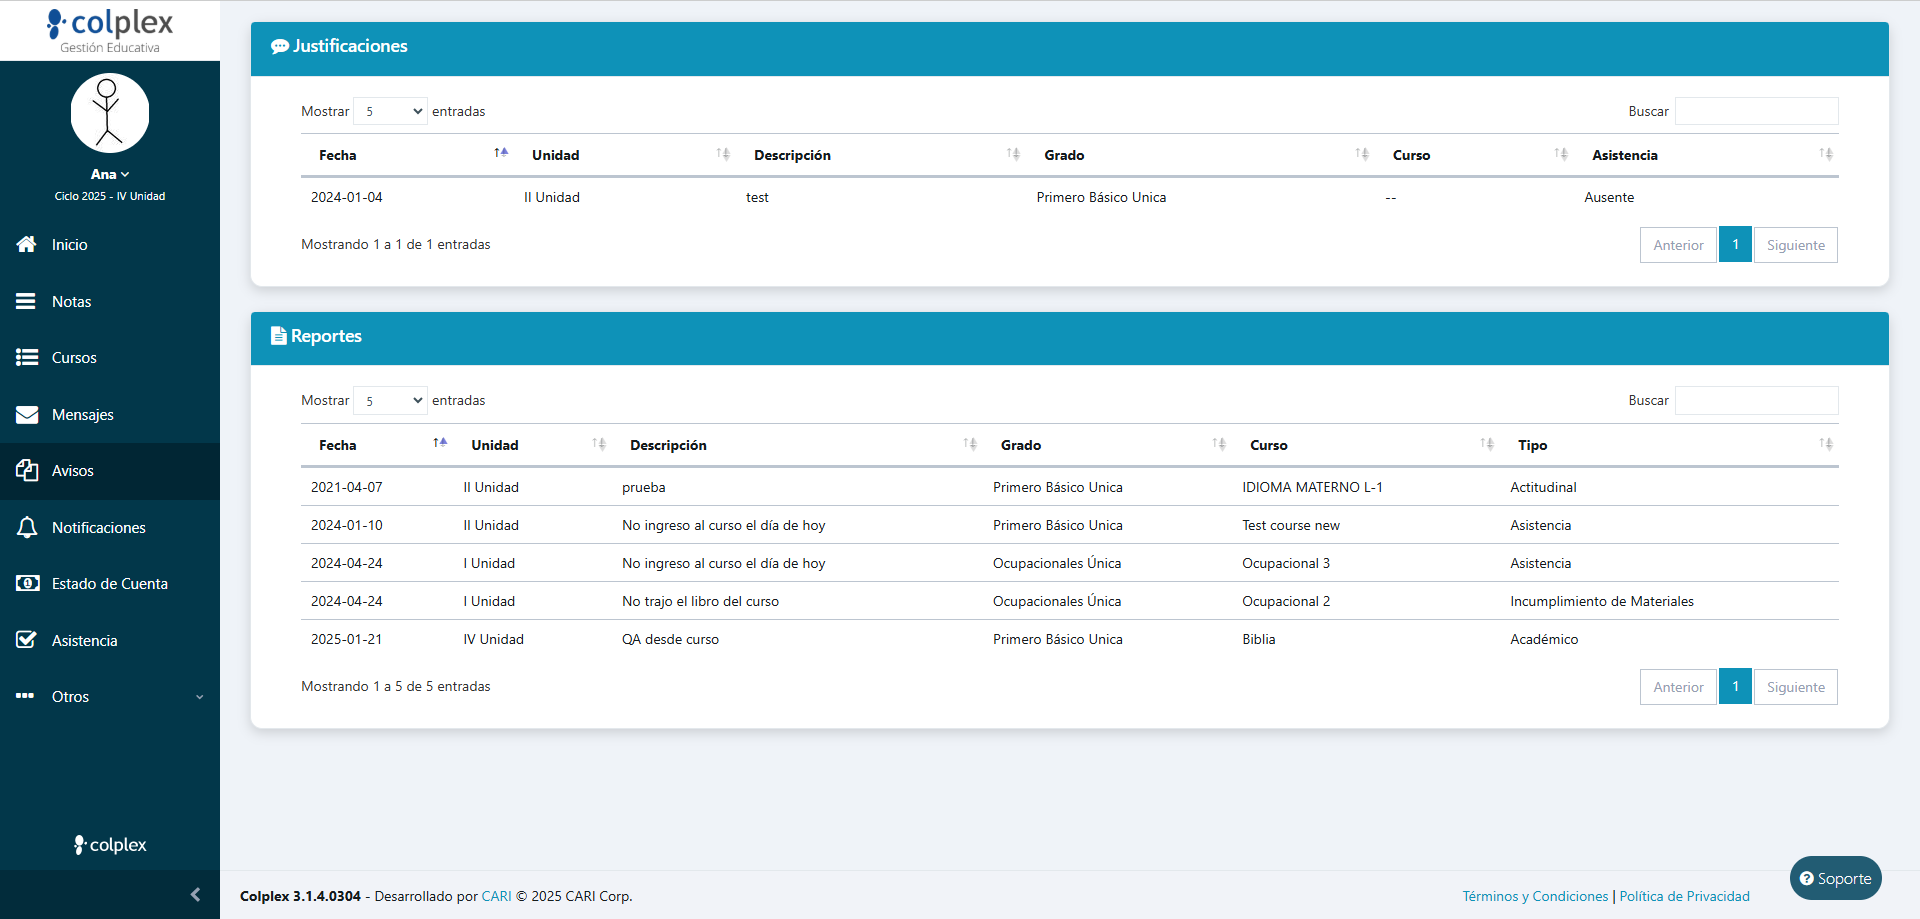Go to Notas menu item
Viewport: 1920px width, 919px height.
pos(110,301)
